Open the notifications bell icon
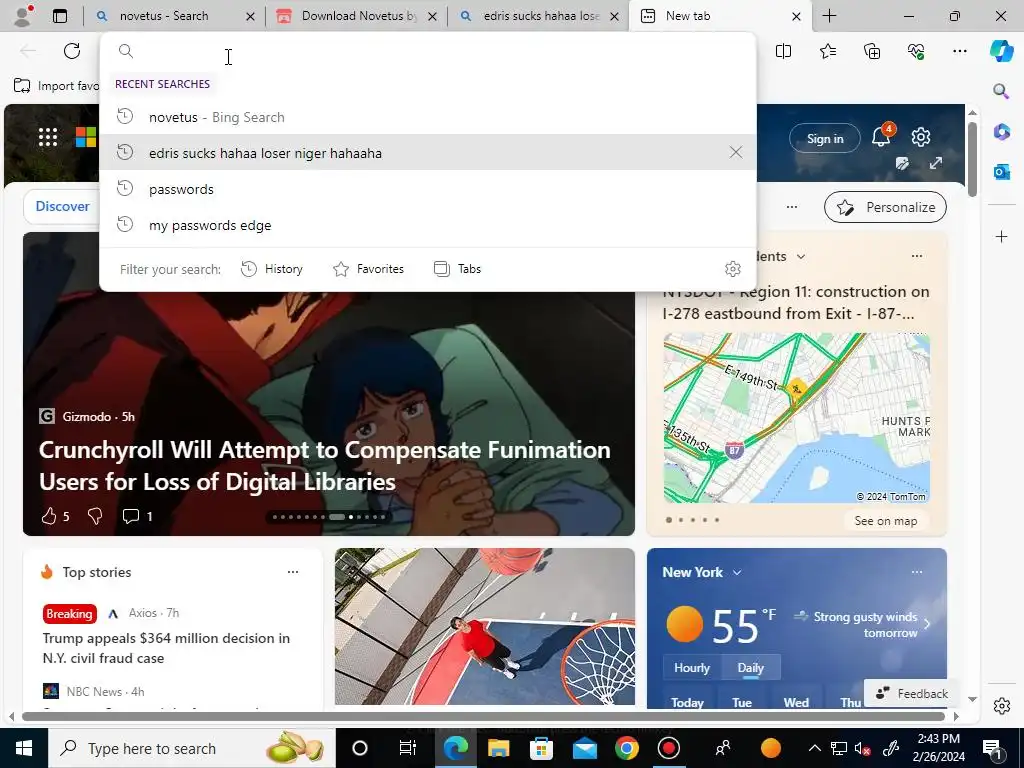Screen dimensions: 1024x768 tap(882, 136)
